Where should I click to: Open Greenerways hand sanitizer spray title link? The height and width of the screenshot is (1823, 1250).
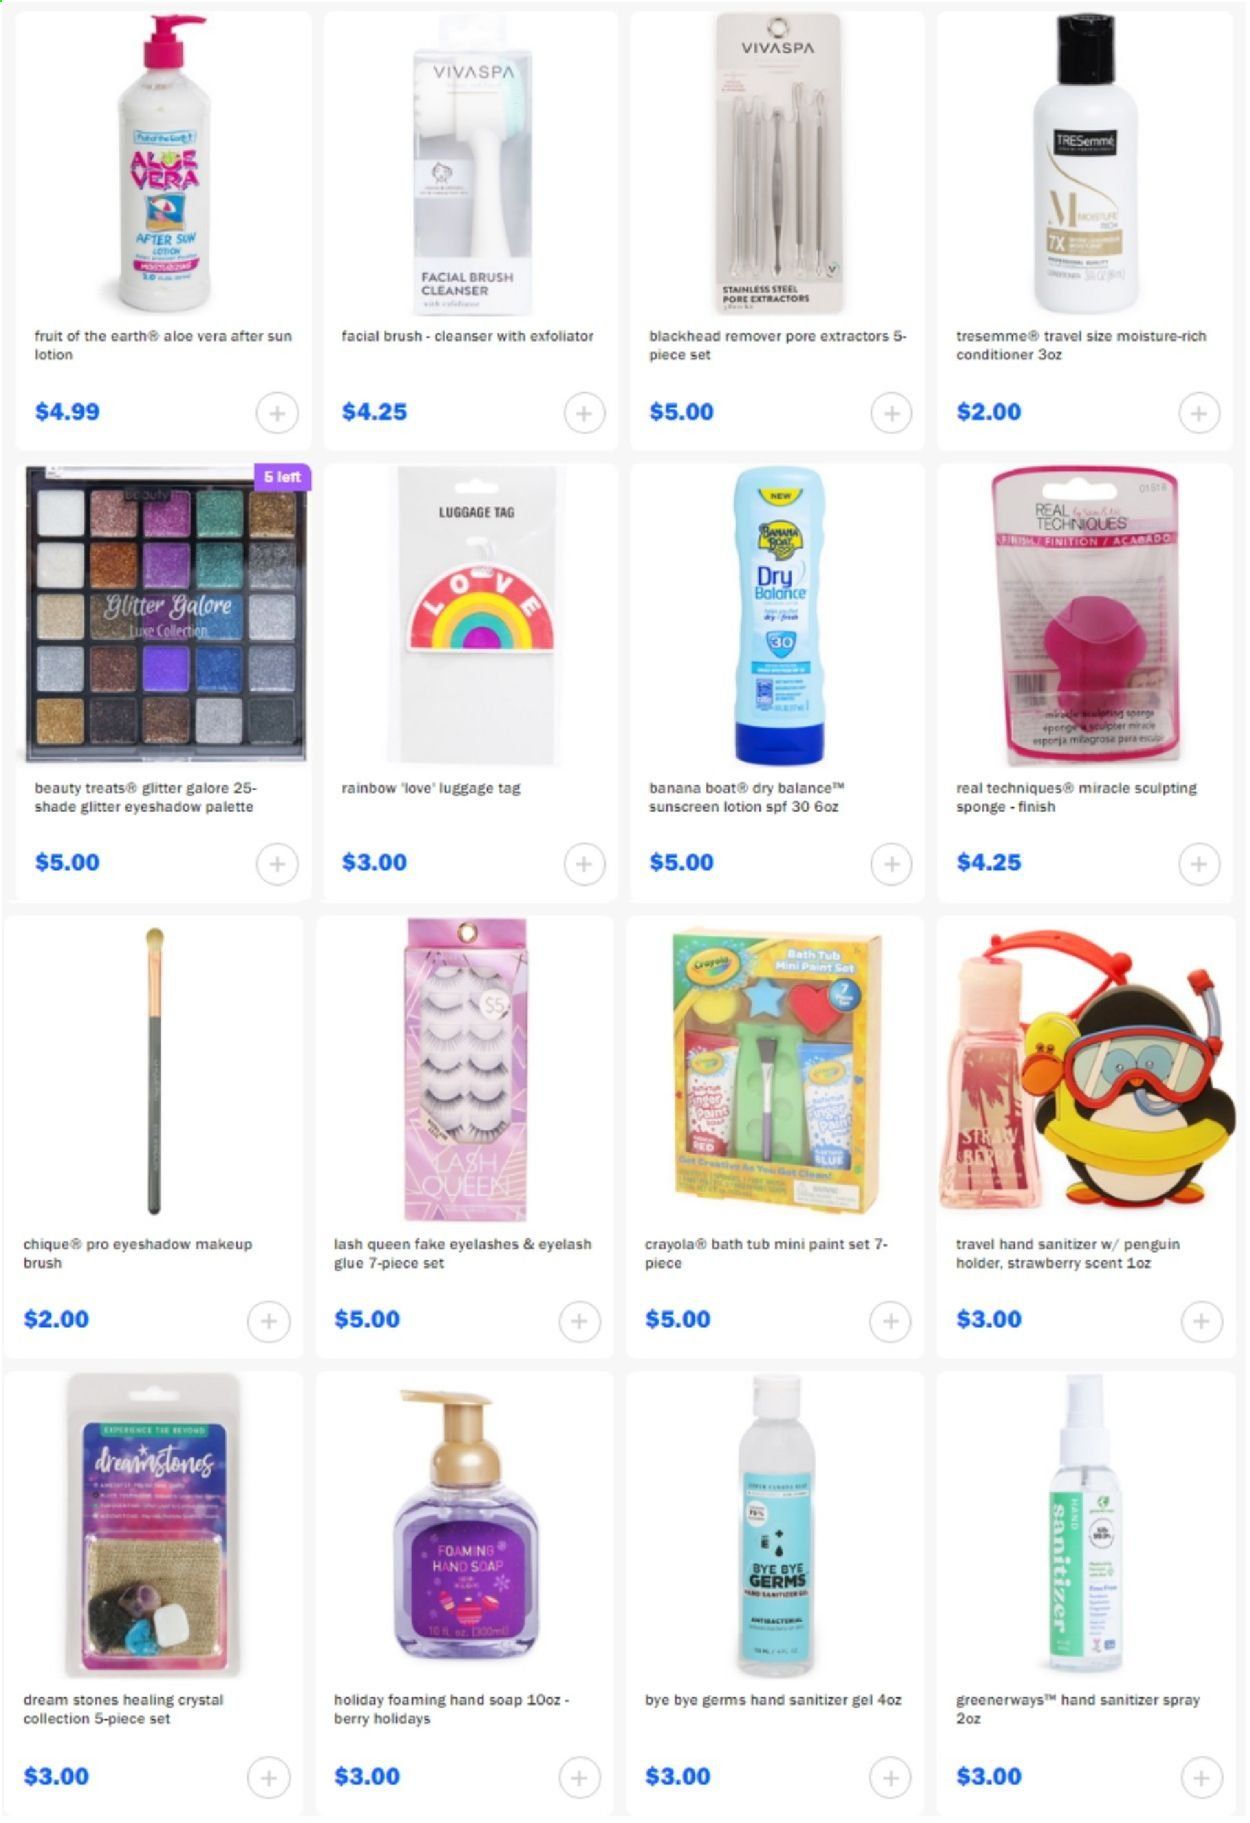[1077, 1709]
